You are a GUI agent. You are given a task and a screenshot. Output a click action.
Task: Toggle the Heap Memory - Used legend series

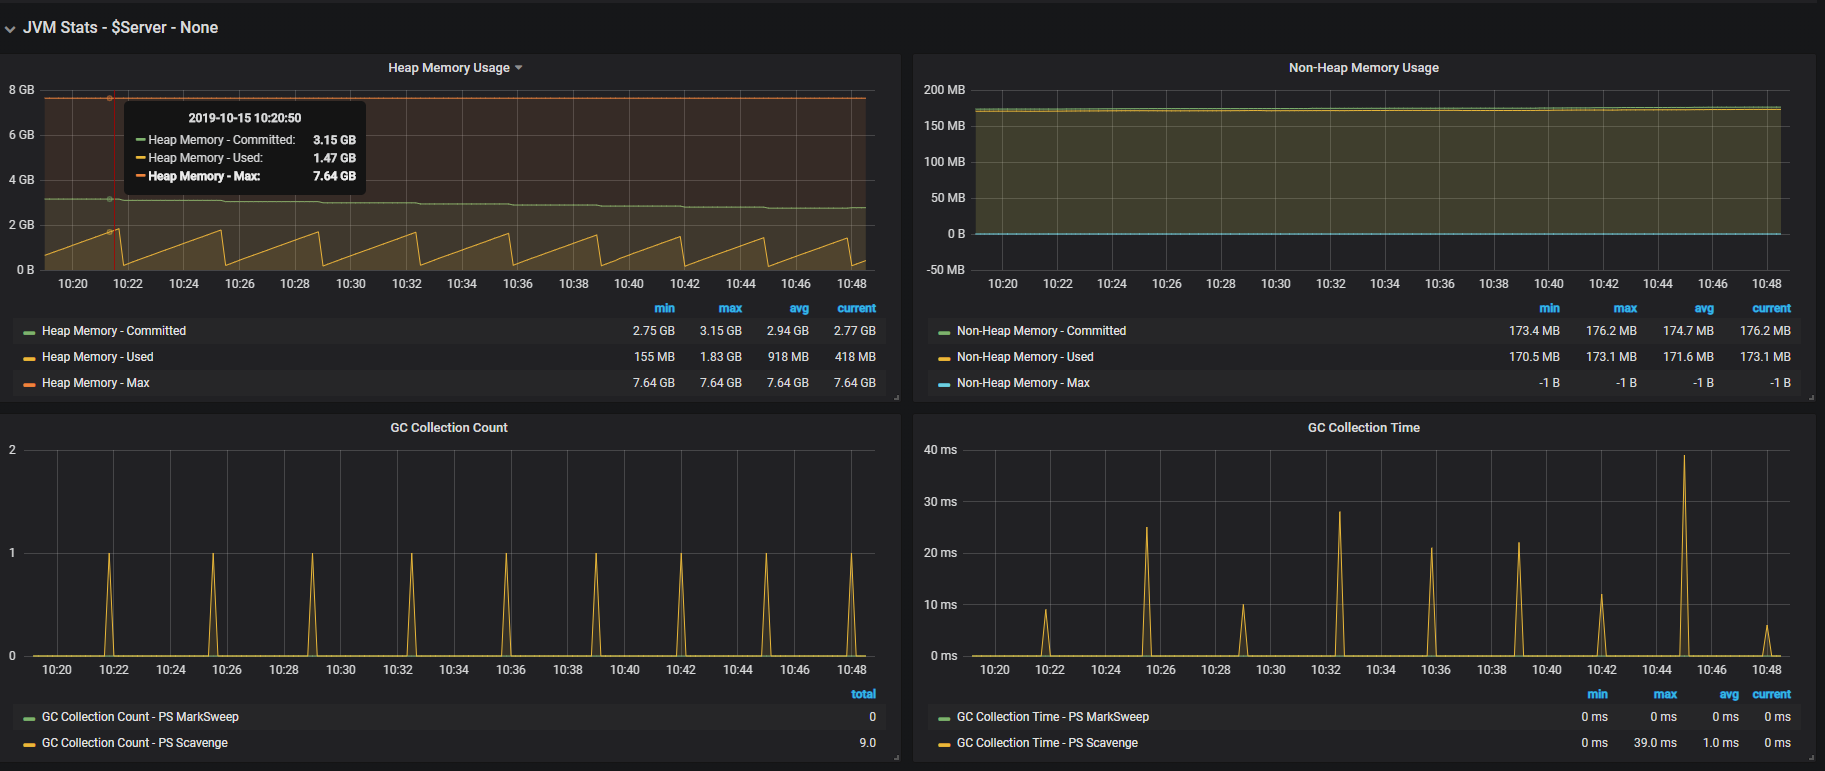pyautogui.click(x=98, y=357)
